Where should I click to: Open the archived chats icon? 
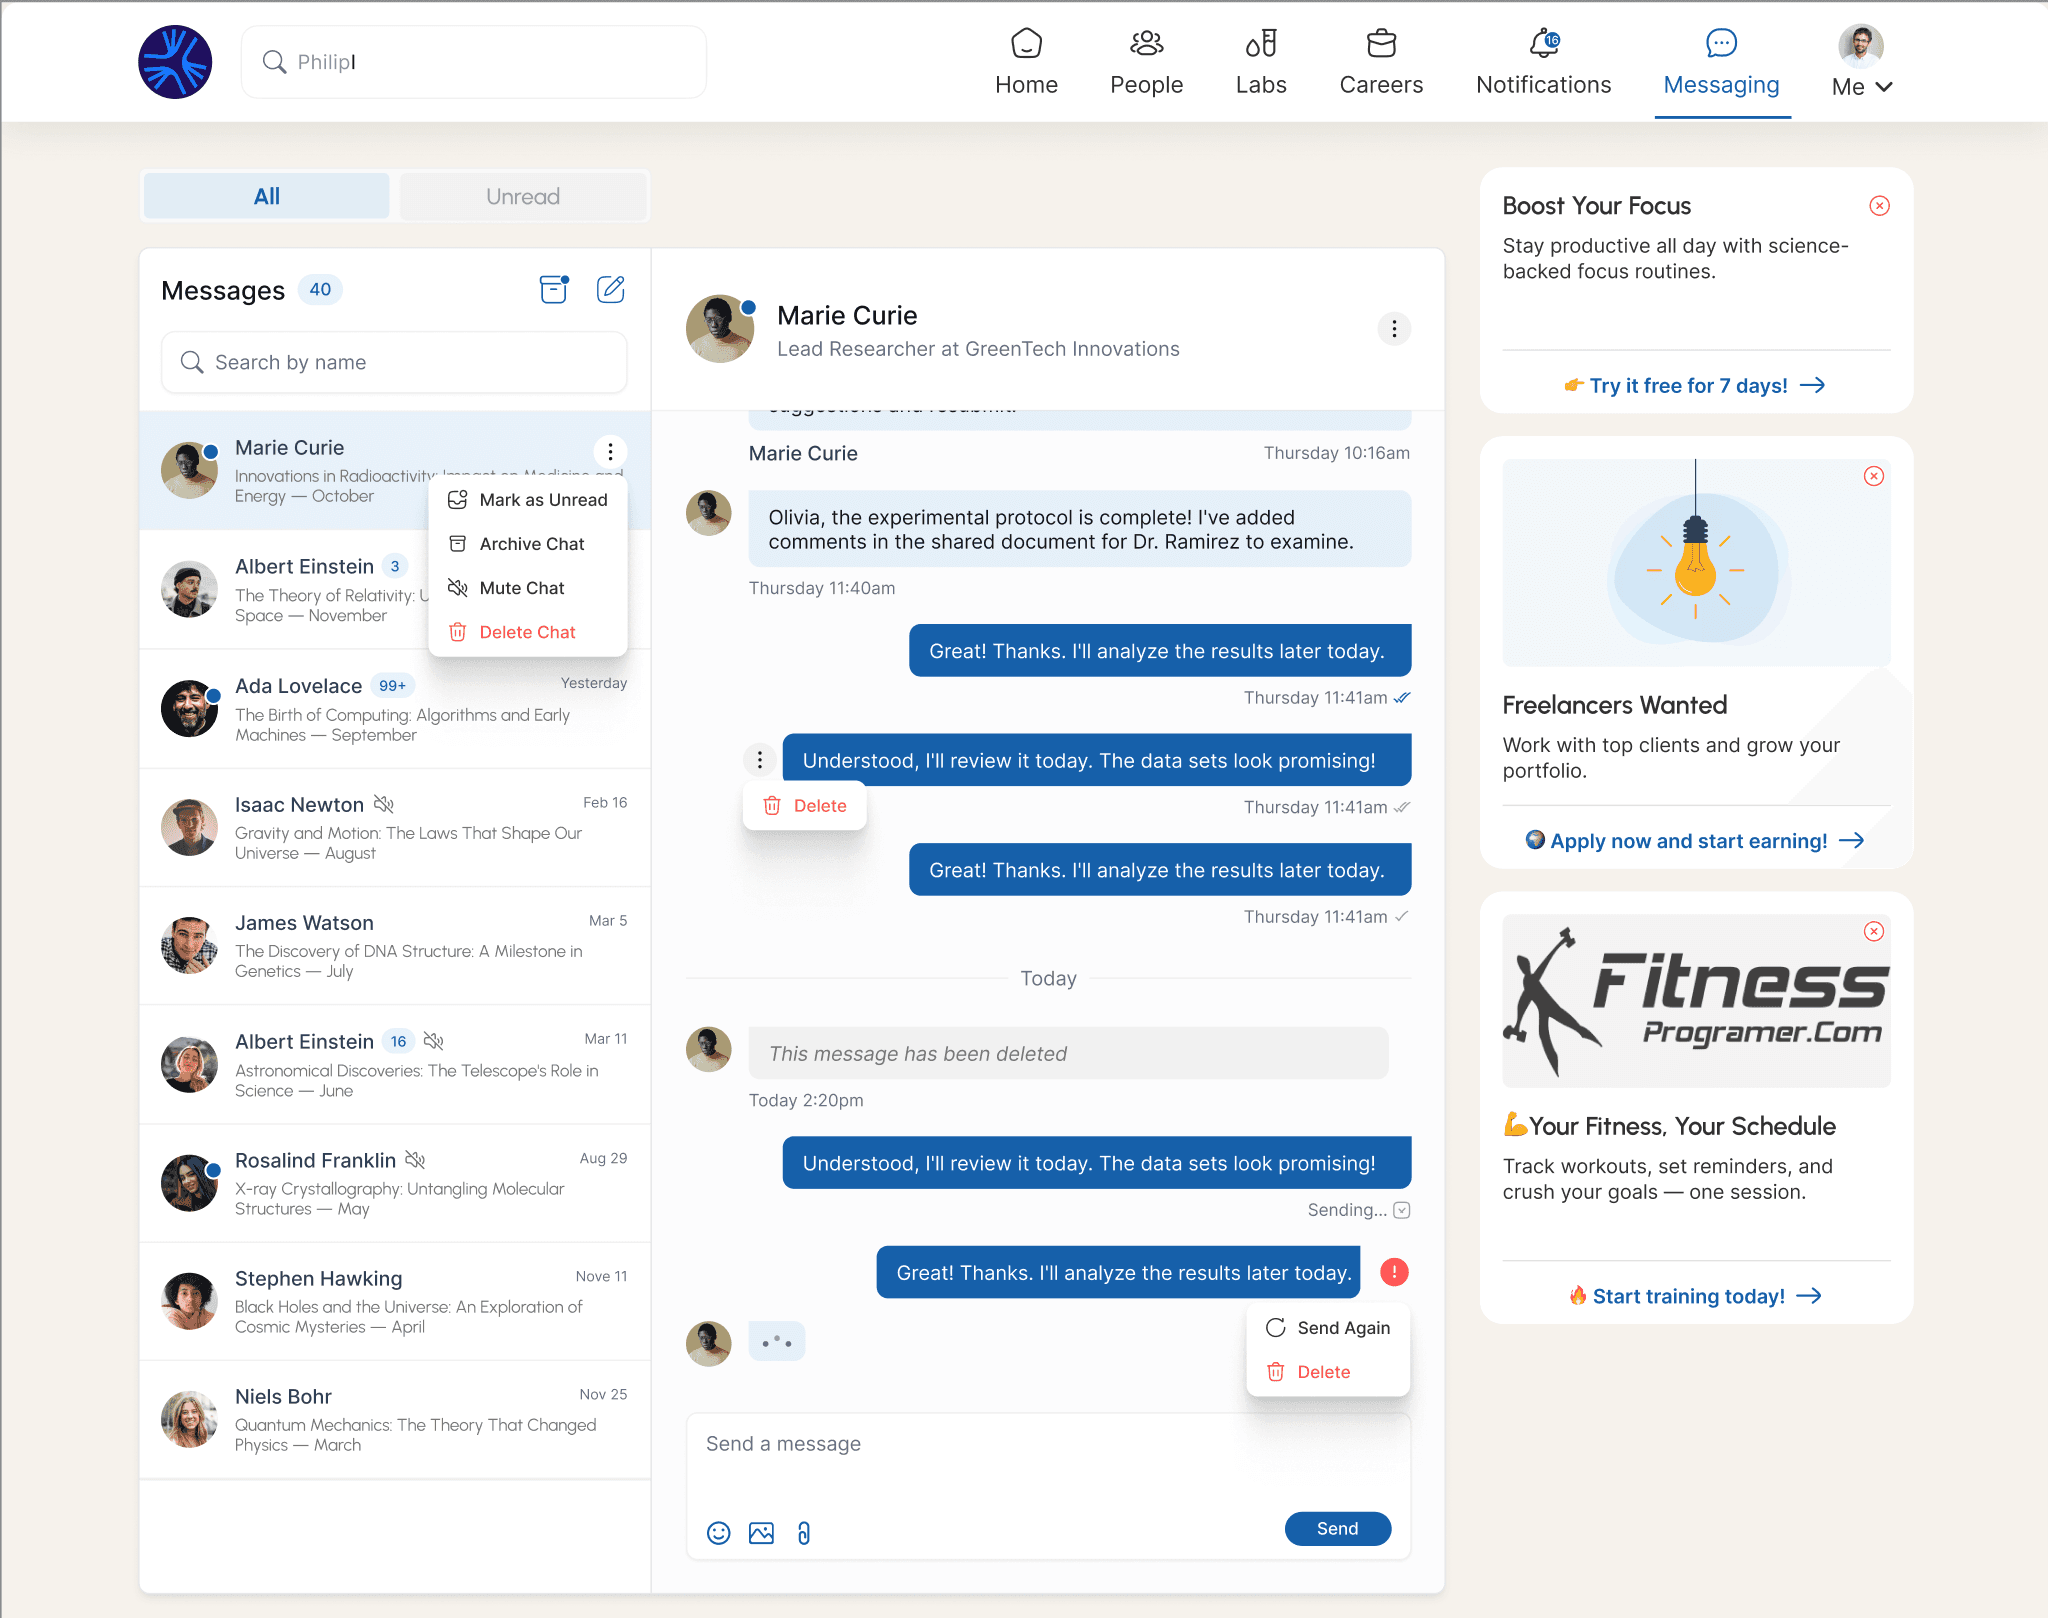[x=553, y=289]
